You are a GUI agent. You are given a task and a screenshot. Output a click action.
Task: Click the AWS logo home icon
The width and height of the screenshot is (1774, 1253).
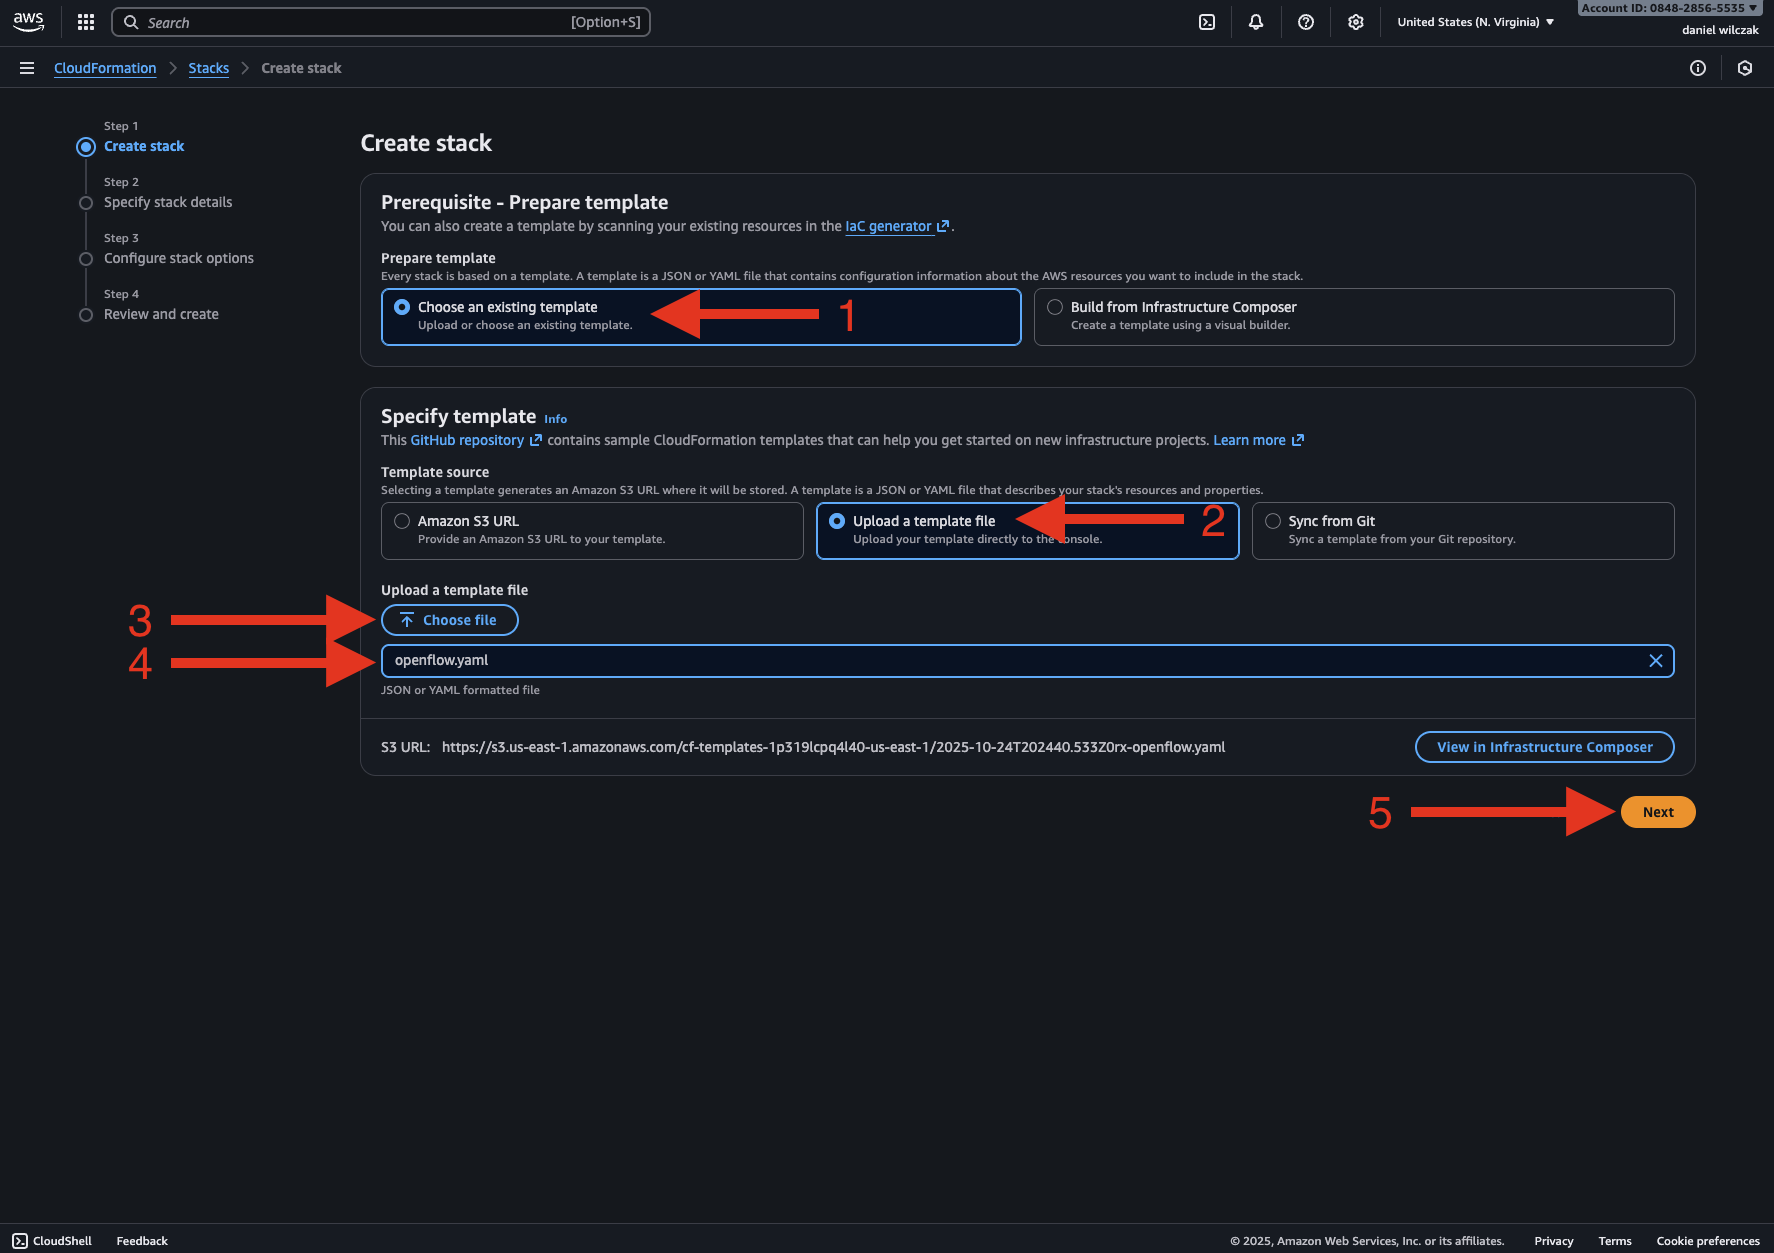28,22
